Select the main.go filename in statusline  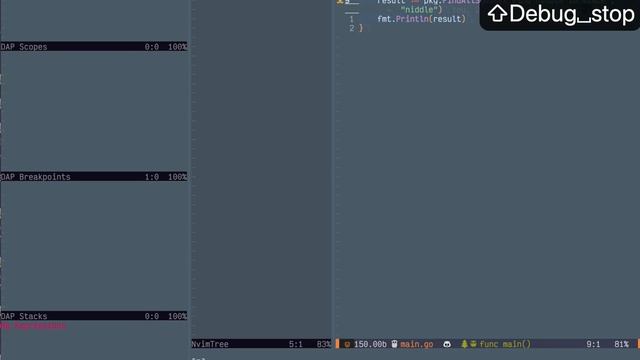coord(416,344)
